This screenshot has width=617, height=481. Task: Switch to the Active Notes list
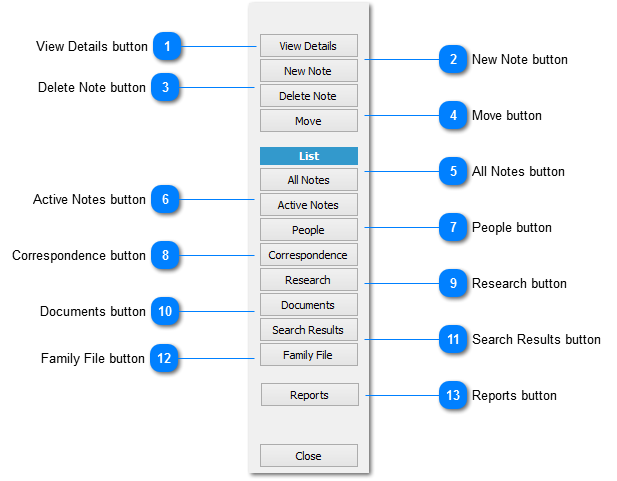tap(308, 205)
